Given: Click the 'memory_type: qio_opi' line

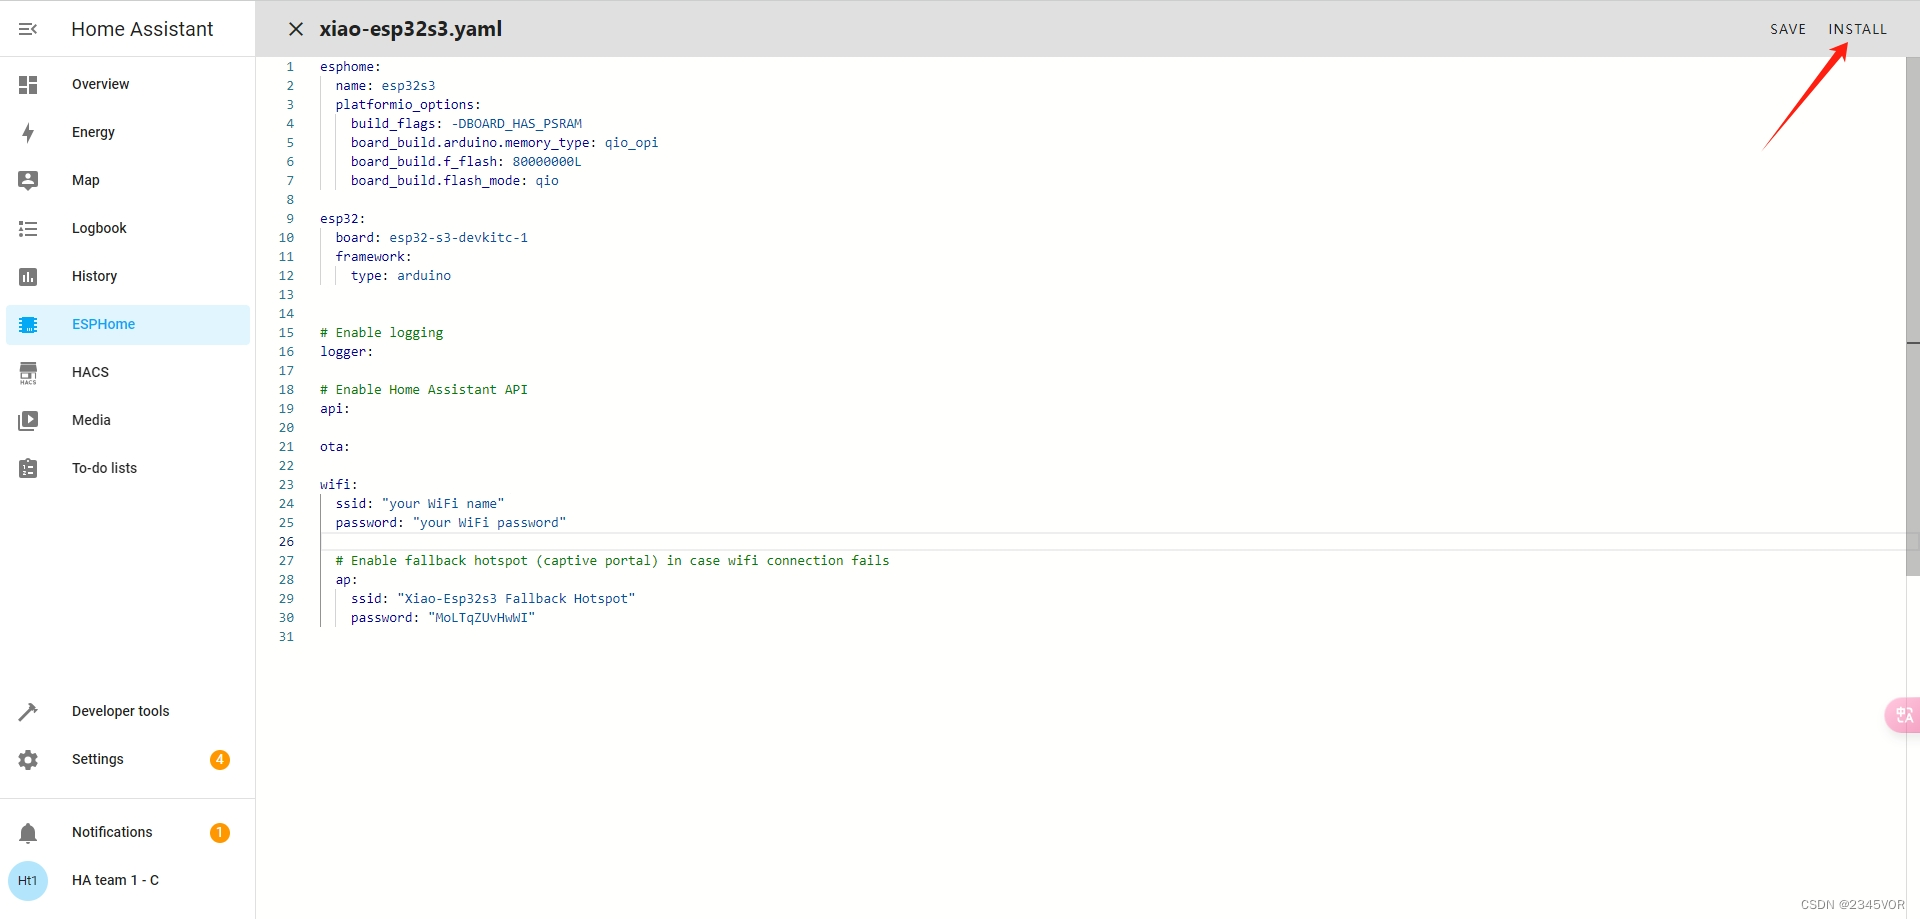Looking at the screenshot, I should click(x=504, y=143).
